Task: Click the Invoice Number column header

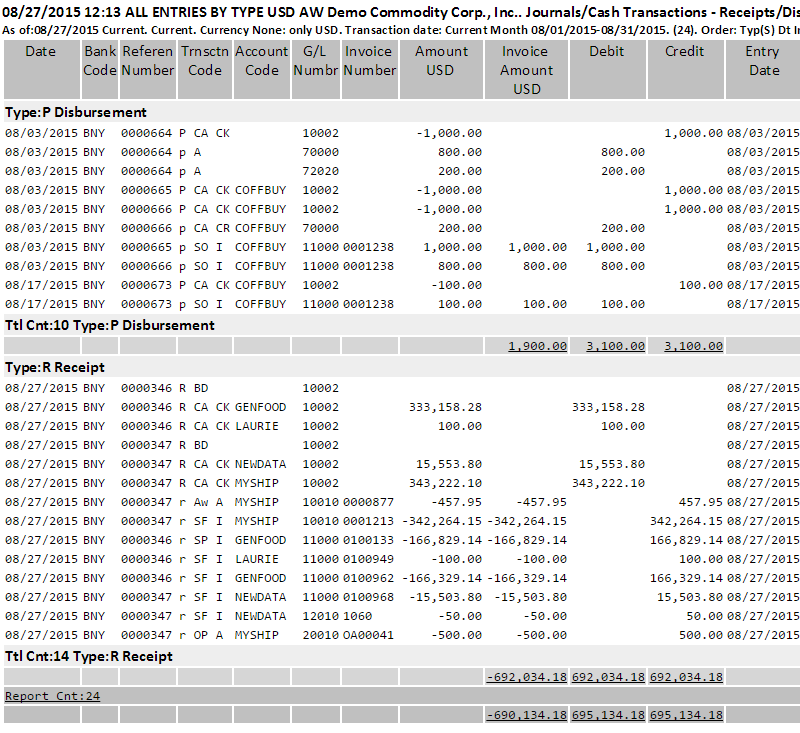Action: (369, 70)
